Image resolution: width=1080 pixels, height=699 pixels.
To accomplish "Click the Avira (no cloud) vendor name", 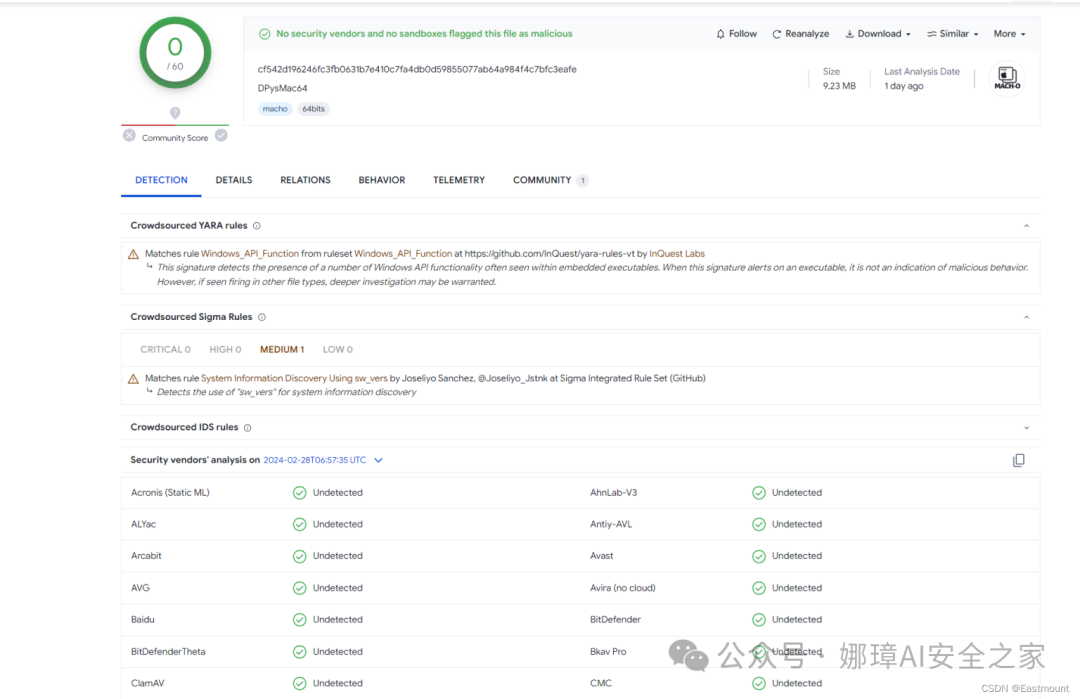I will (623, 588).
